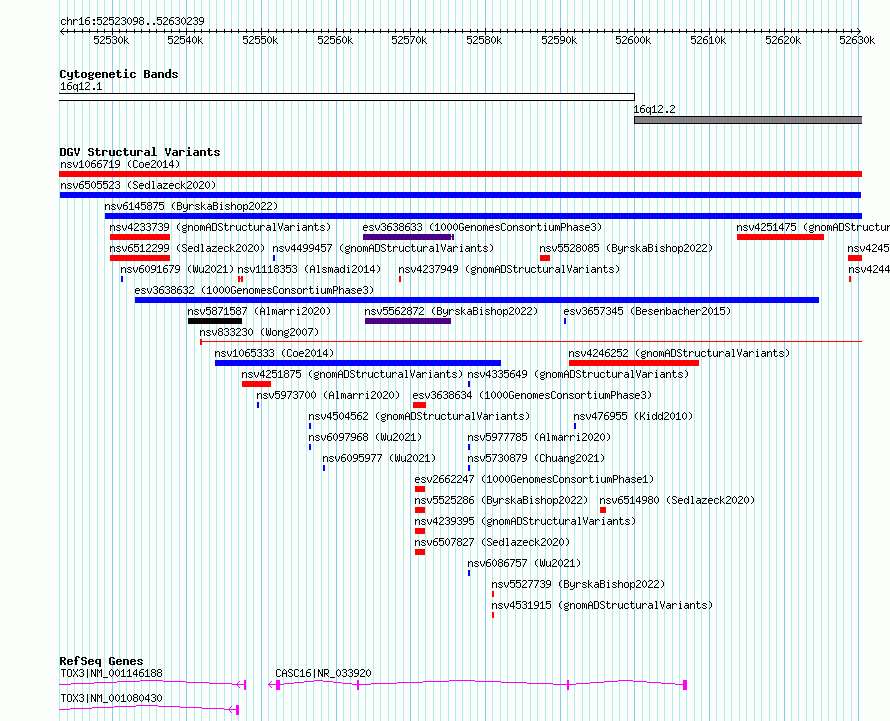The image size is (890, 721).
Task: Click nsv833230 (Wong2007) label
Action: coord(259,332)
